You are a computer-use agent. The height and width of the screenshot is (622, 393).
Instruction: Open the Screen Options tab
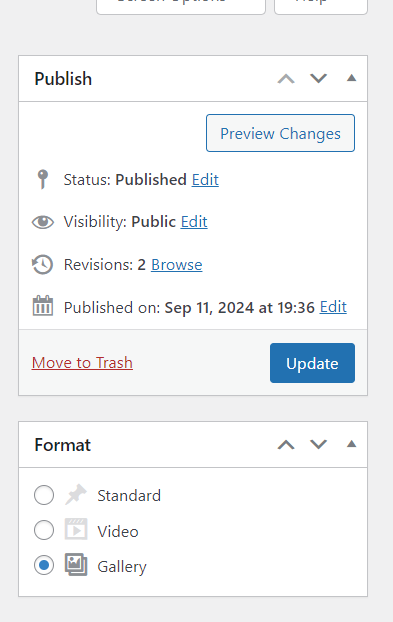point(181,6)
